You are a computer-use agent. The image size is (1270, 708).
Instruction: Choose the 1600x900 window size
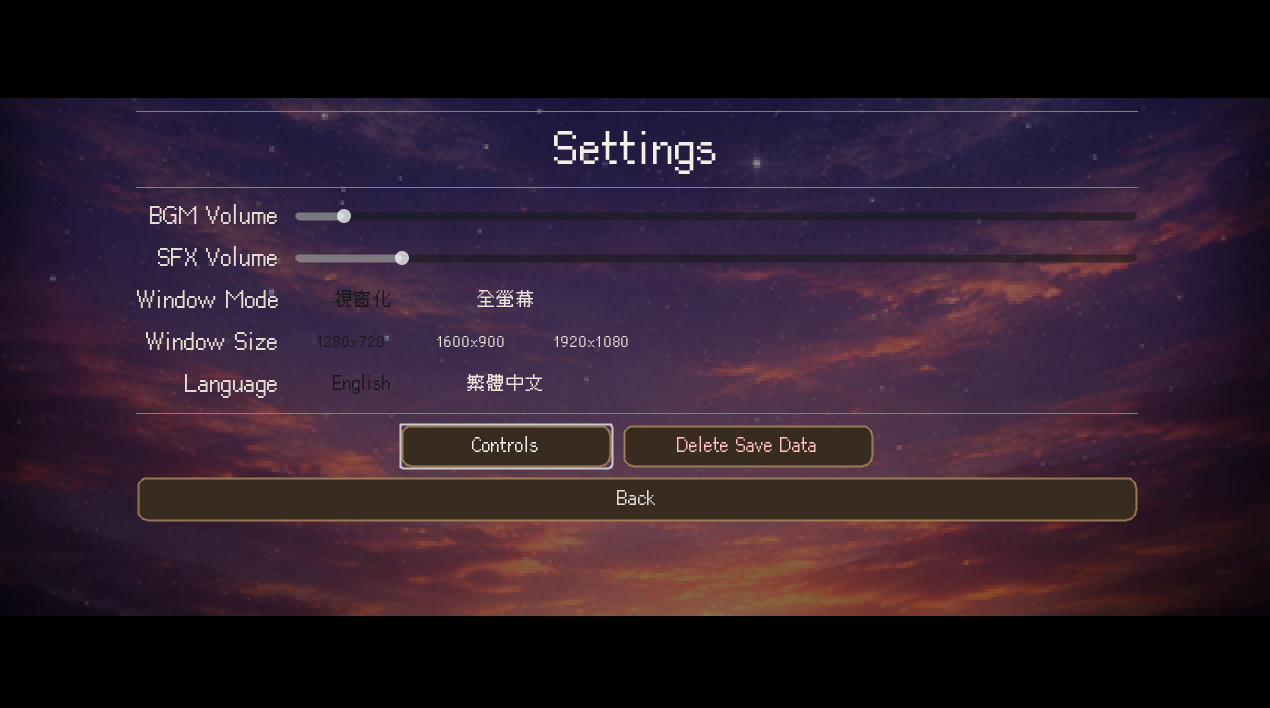[x=470, y=342]
